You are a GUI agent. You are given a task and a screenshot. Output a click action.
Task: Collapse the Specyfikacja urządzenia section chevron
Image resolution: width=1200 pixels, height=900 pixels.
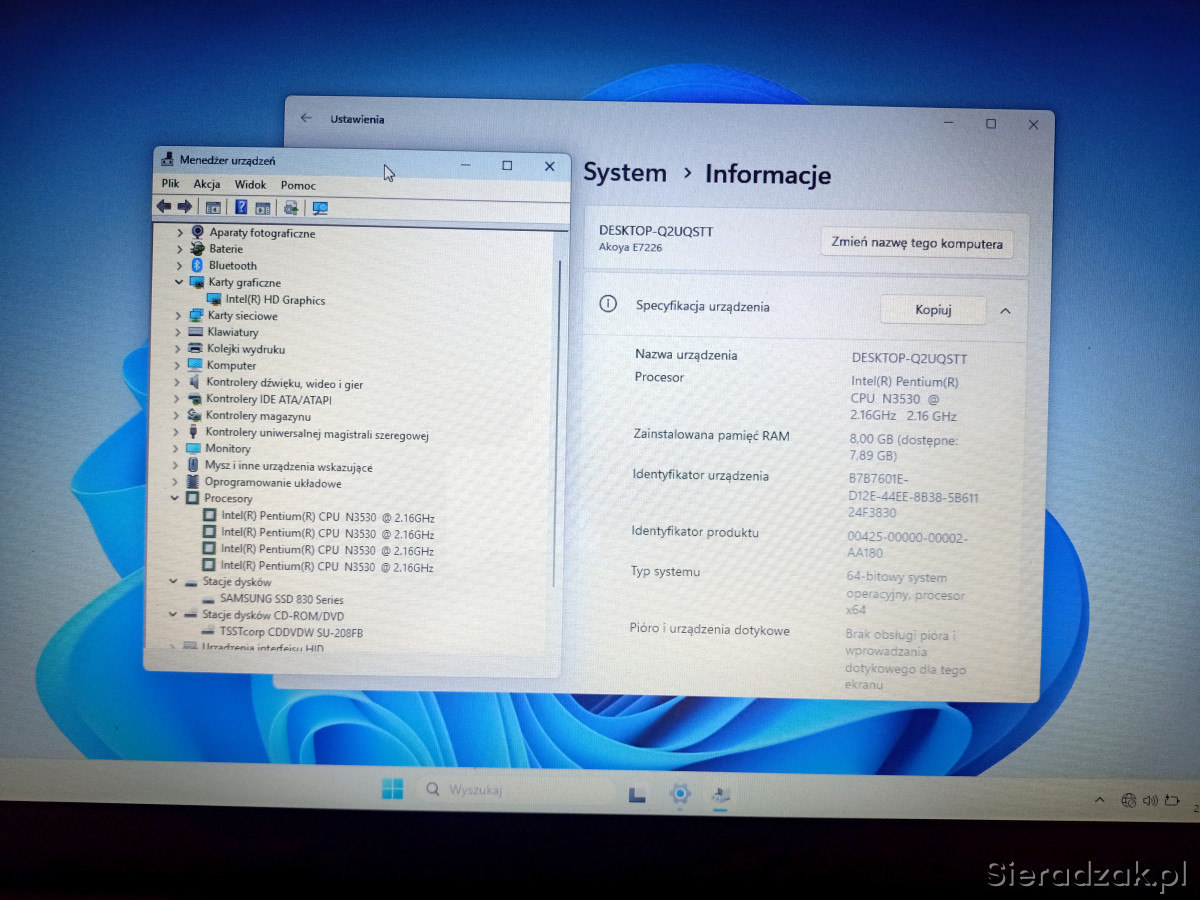click(x=1005, y=311)
